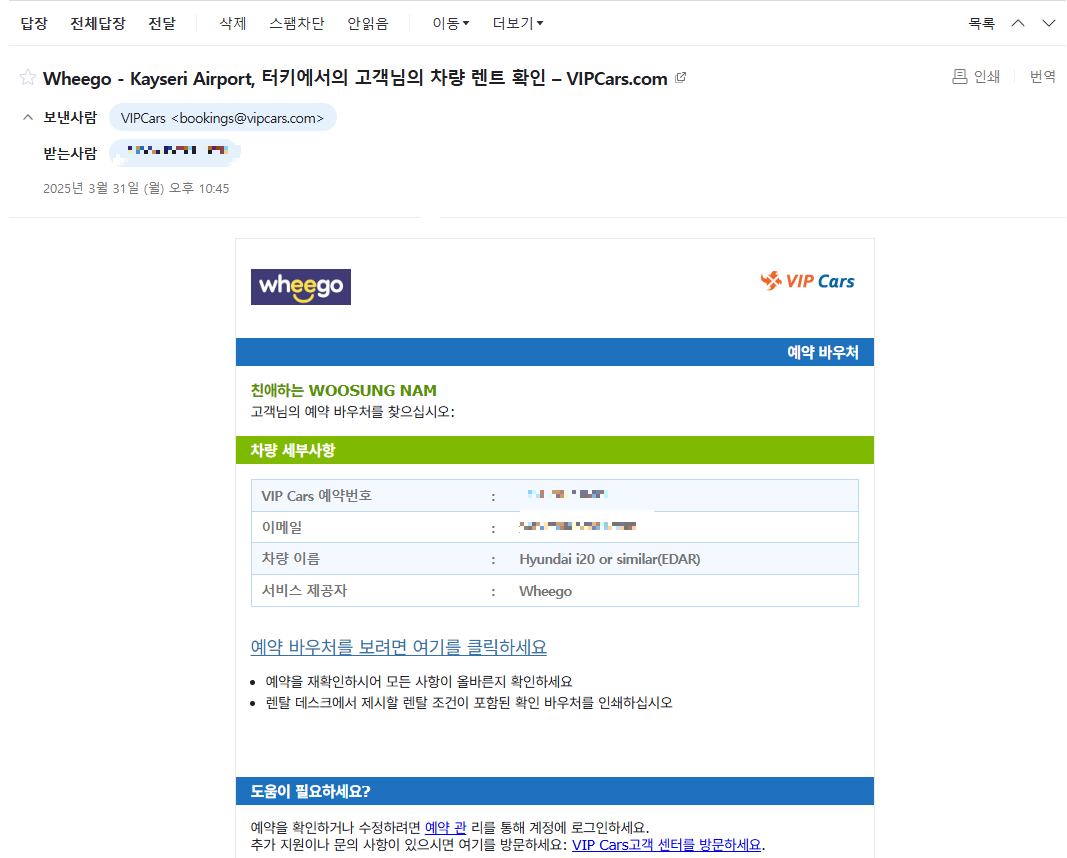
Task: Open email in new window icon
Action: click(680, 78)
